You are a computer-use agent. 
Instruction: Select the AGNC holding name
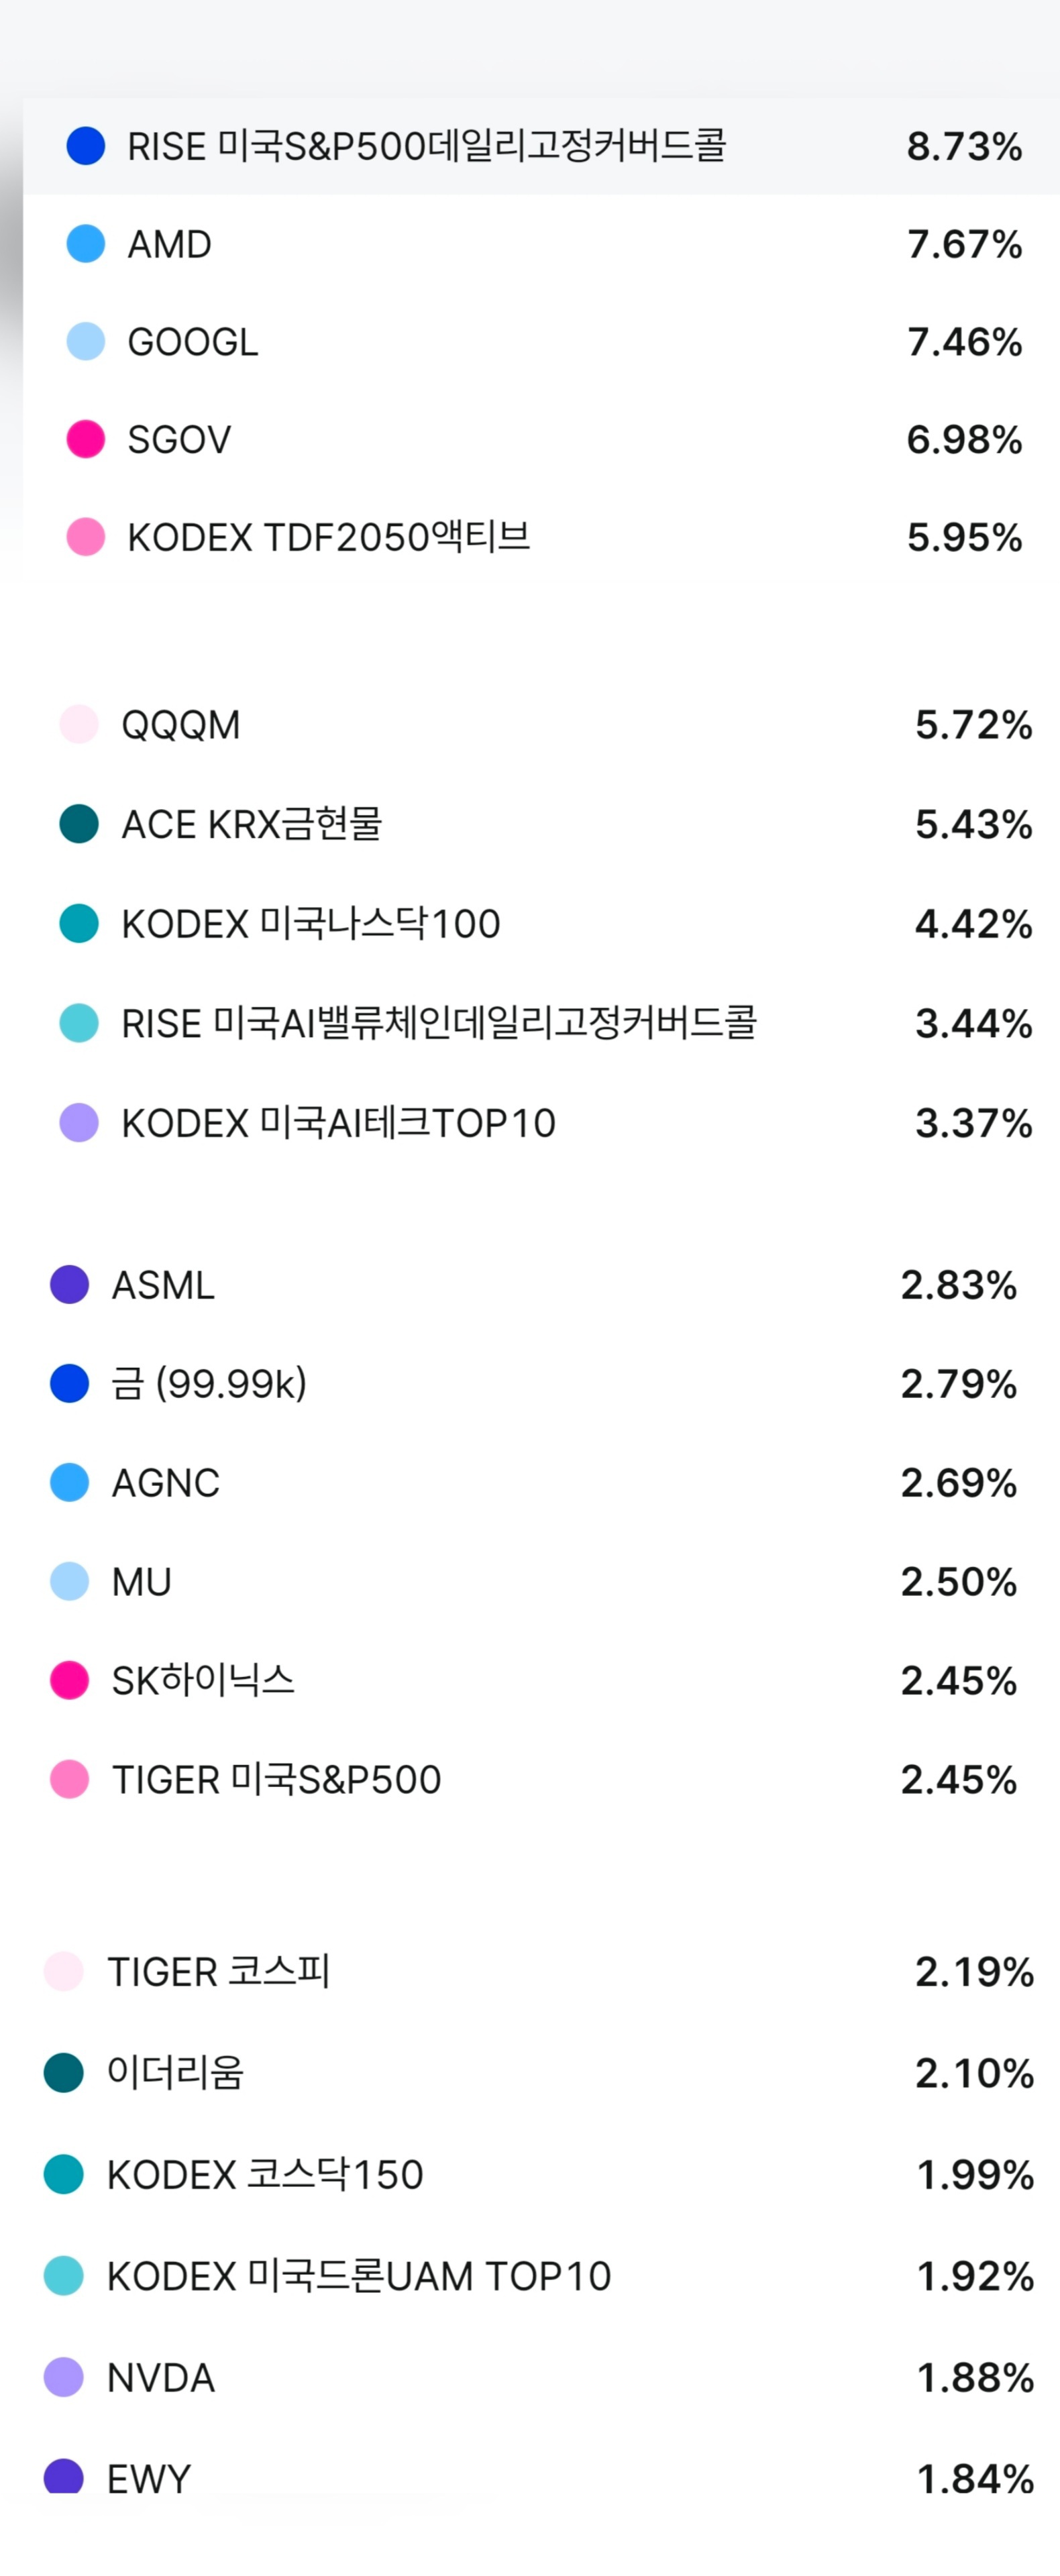pos(166,1483)
